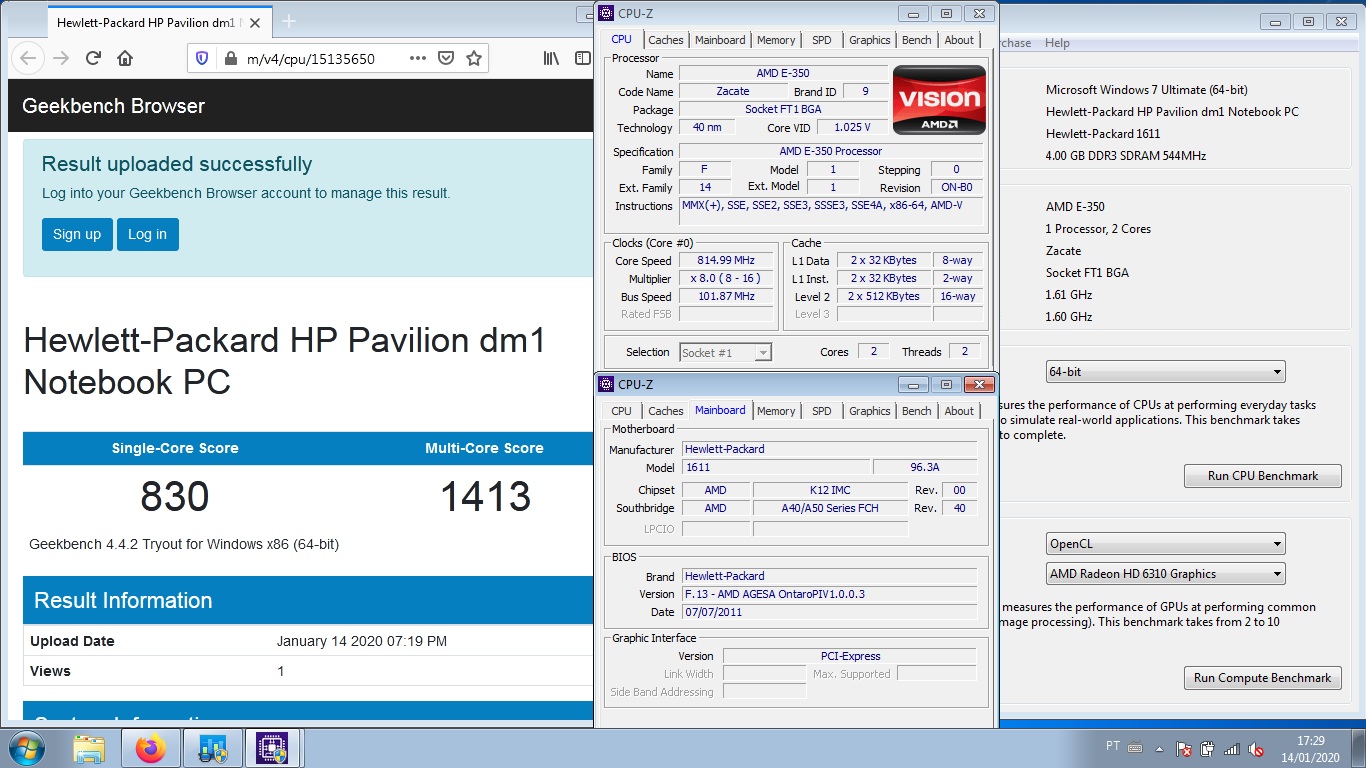
Task: Click the BIOS date 07/07/2011 field
Action: [829, 612]
